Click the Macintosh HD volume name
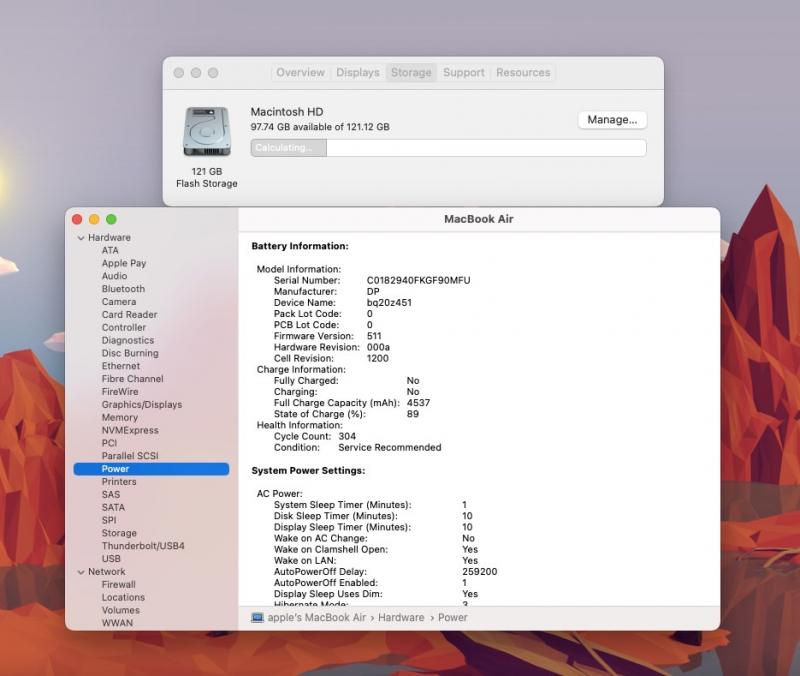800x676 pixels. (287, 112)
